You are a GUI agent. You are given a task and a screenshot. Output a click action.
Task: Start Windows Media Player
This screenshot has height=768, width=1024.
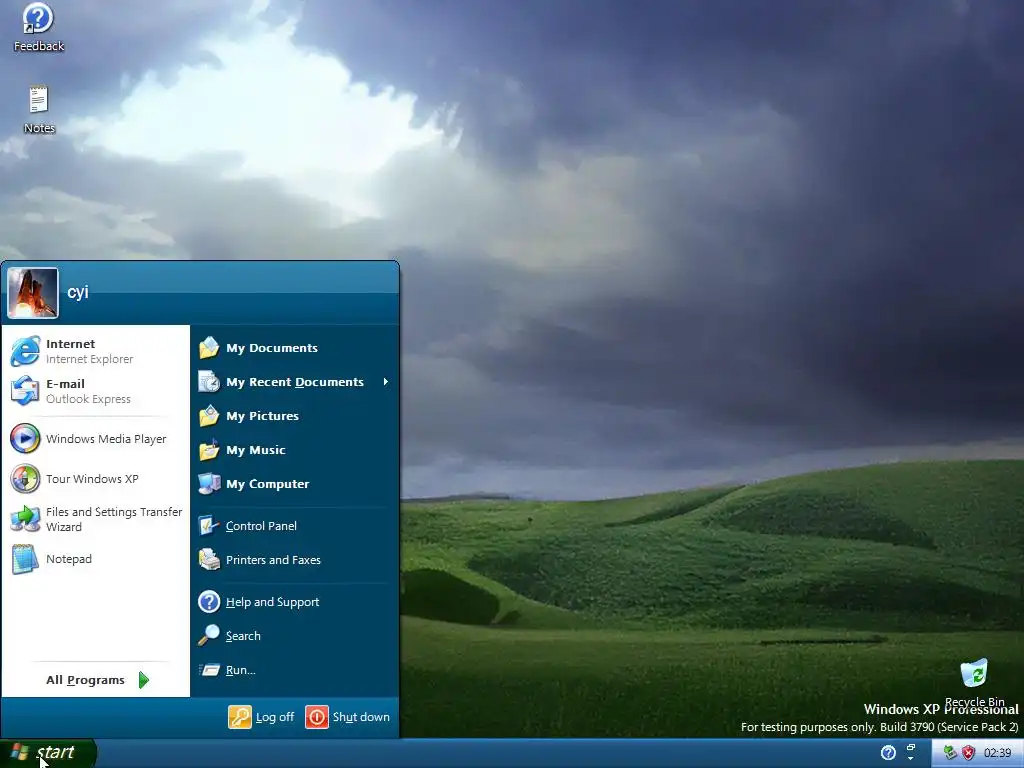(x=95, y=439)
